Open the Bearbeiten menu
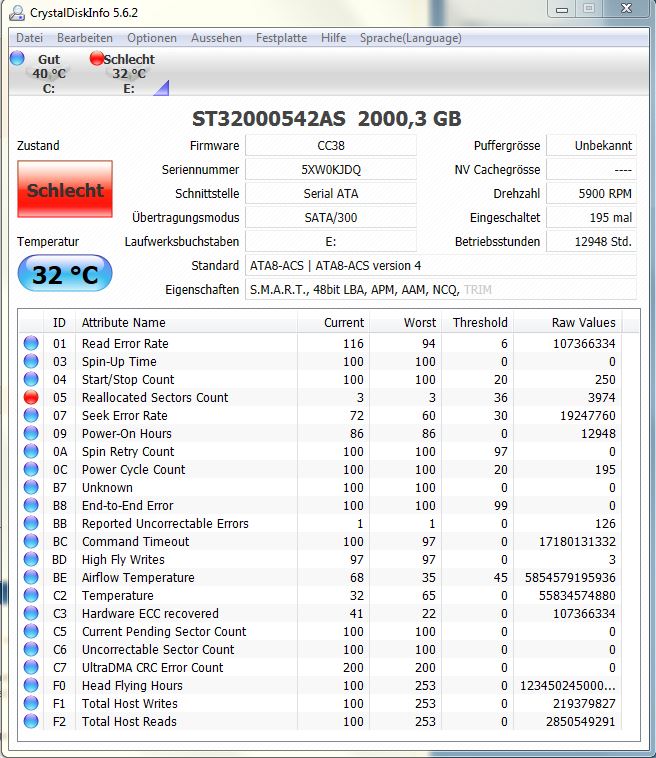Image resolution: width=656 pixels, height=758 pixels. 85,38
